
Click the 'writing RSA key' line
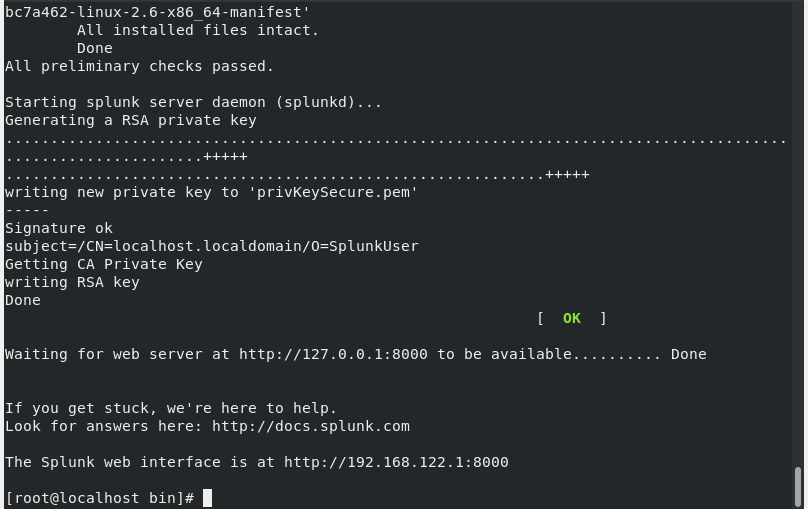tap(72, 282)
